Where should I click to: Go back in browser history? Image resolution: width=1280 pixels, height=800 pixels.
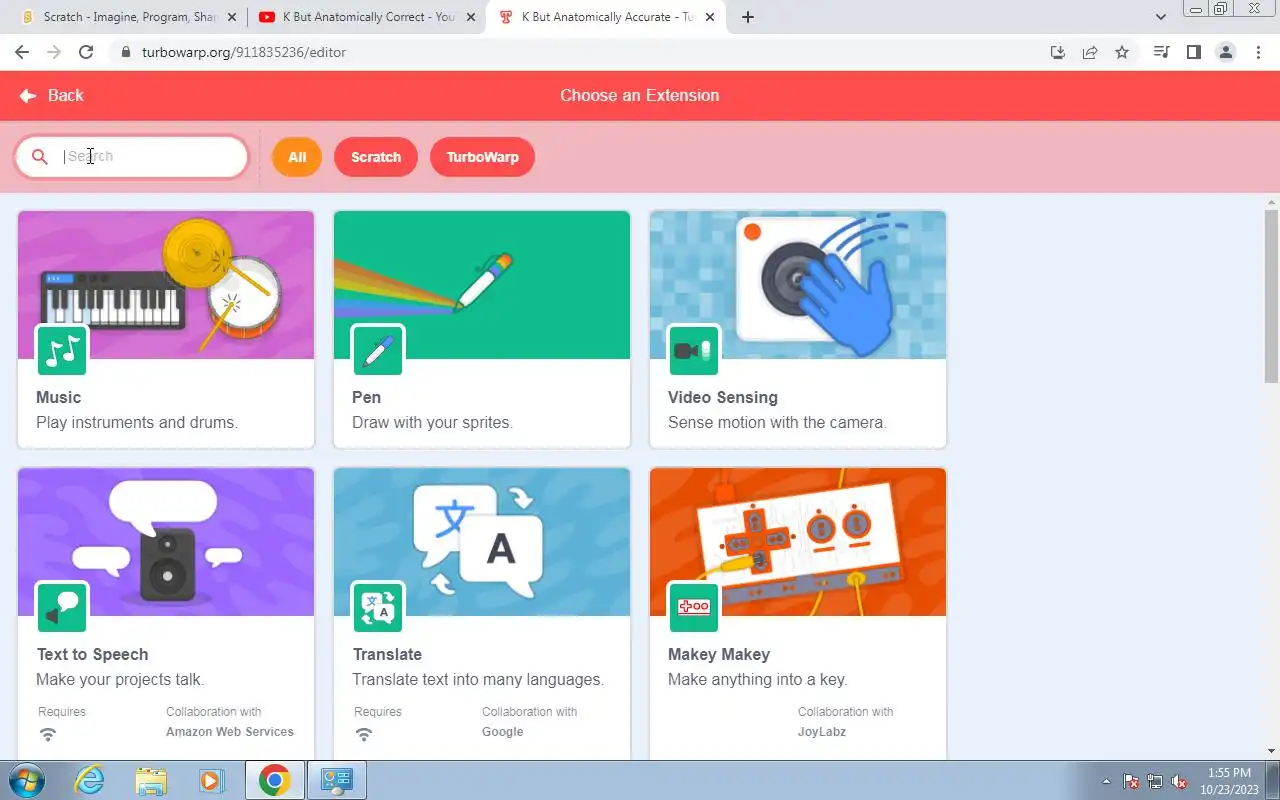pyautogui.click(x=22, y=52)
